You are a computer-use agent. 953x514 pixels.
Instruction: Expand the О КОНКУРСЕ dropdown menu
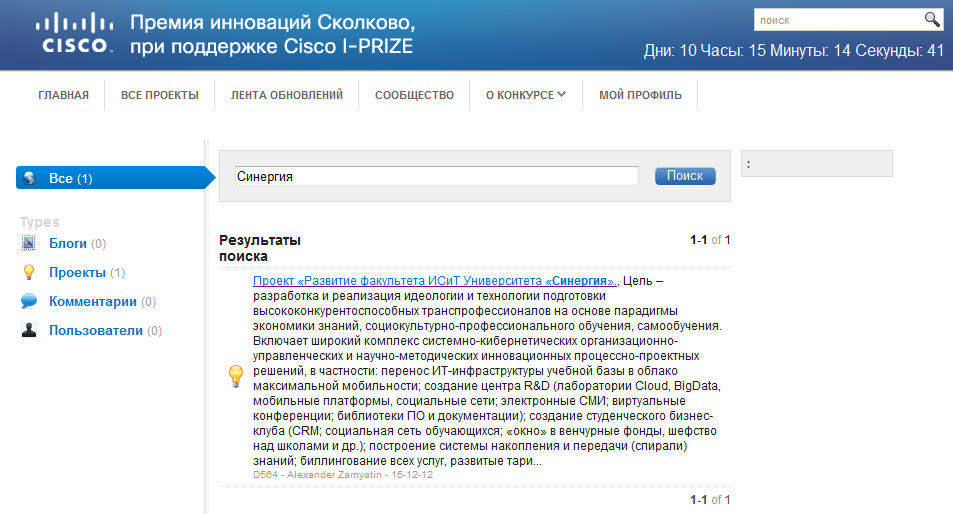(526, 95)
